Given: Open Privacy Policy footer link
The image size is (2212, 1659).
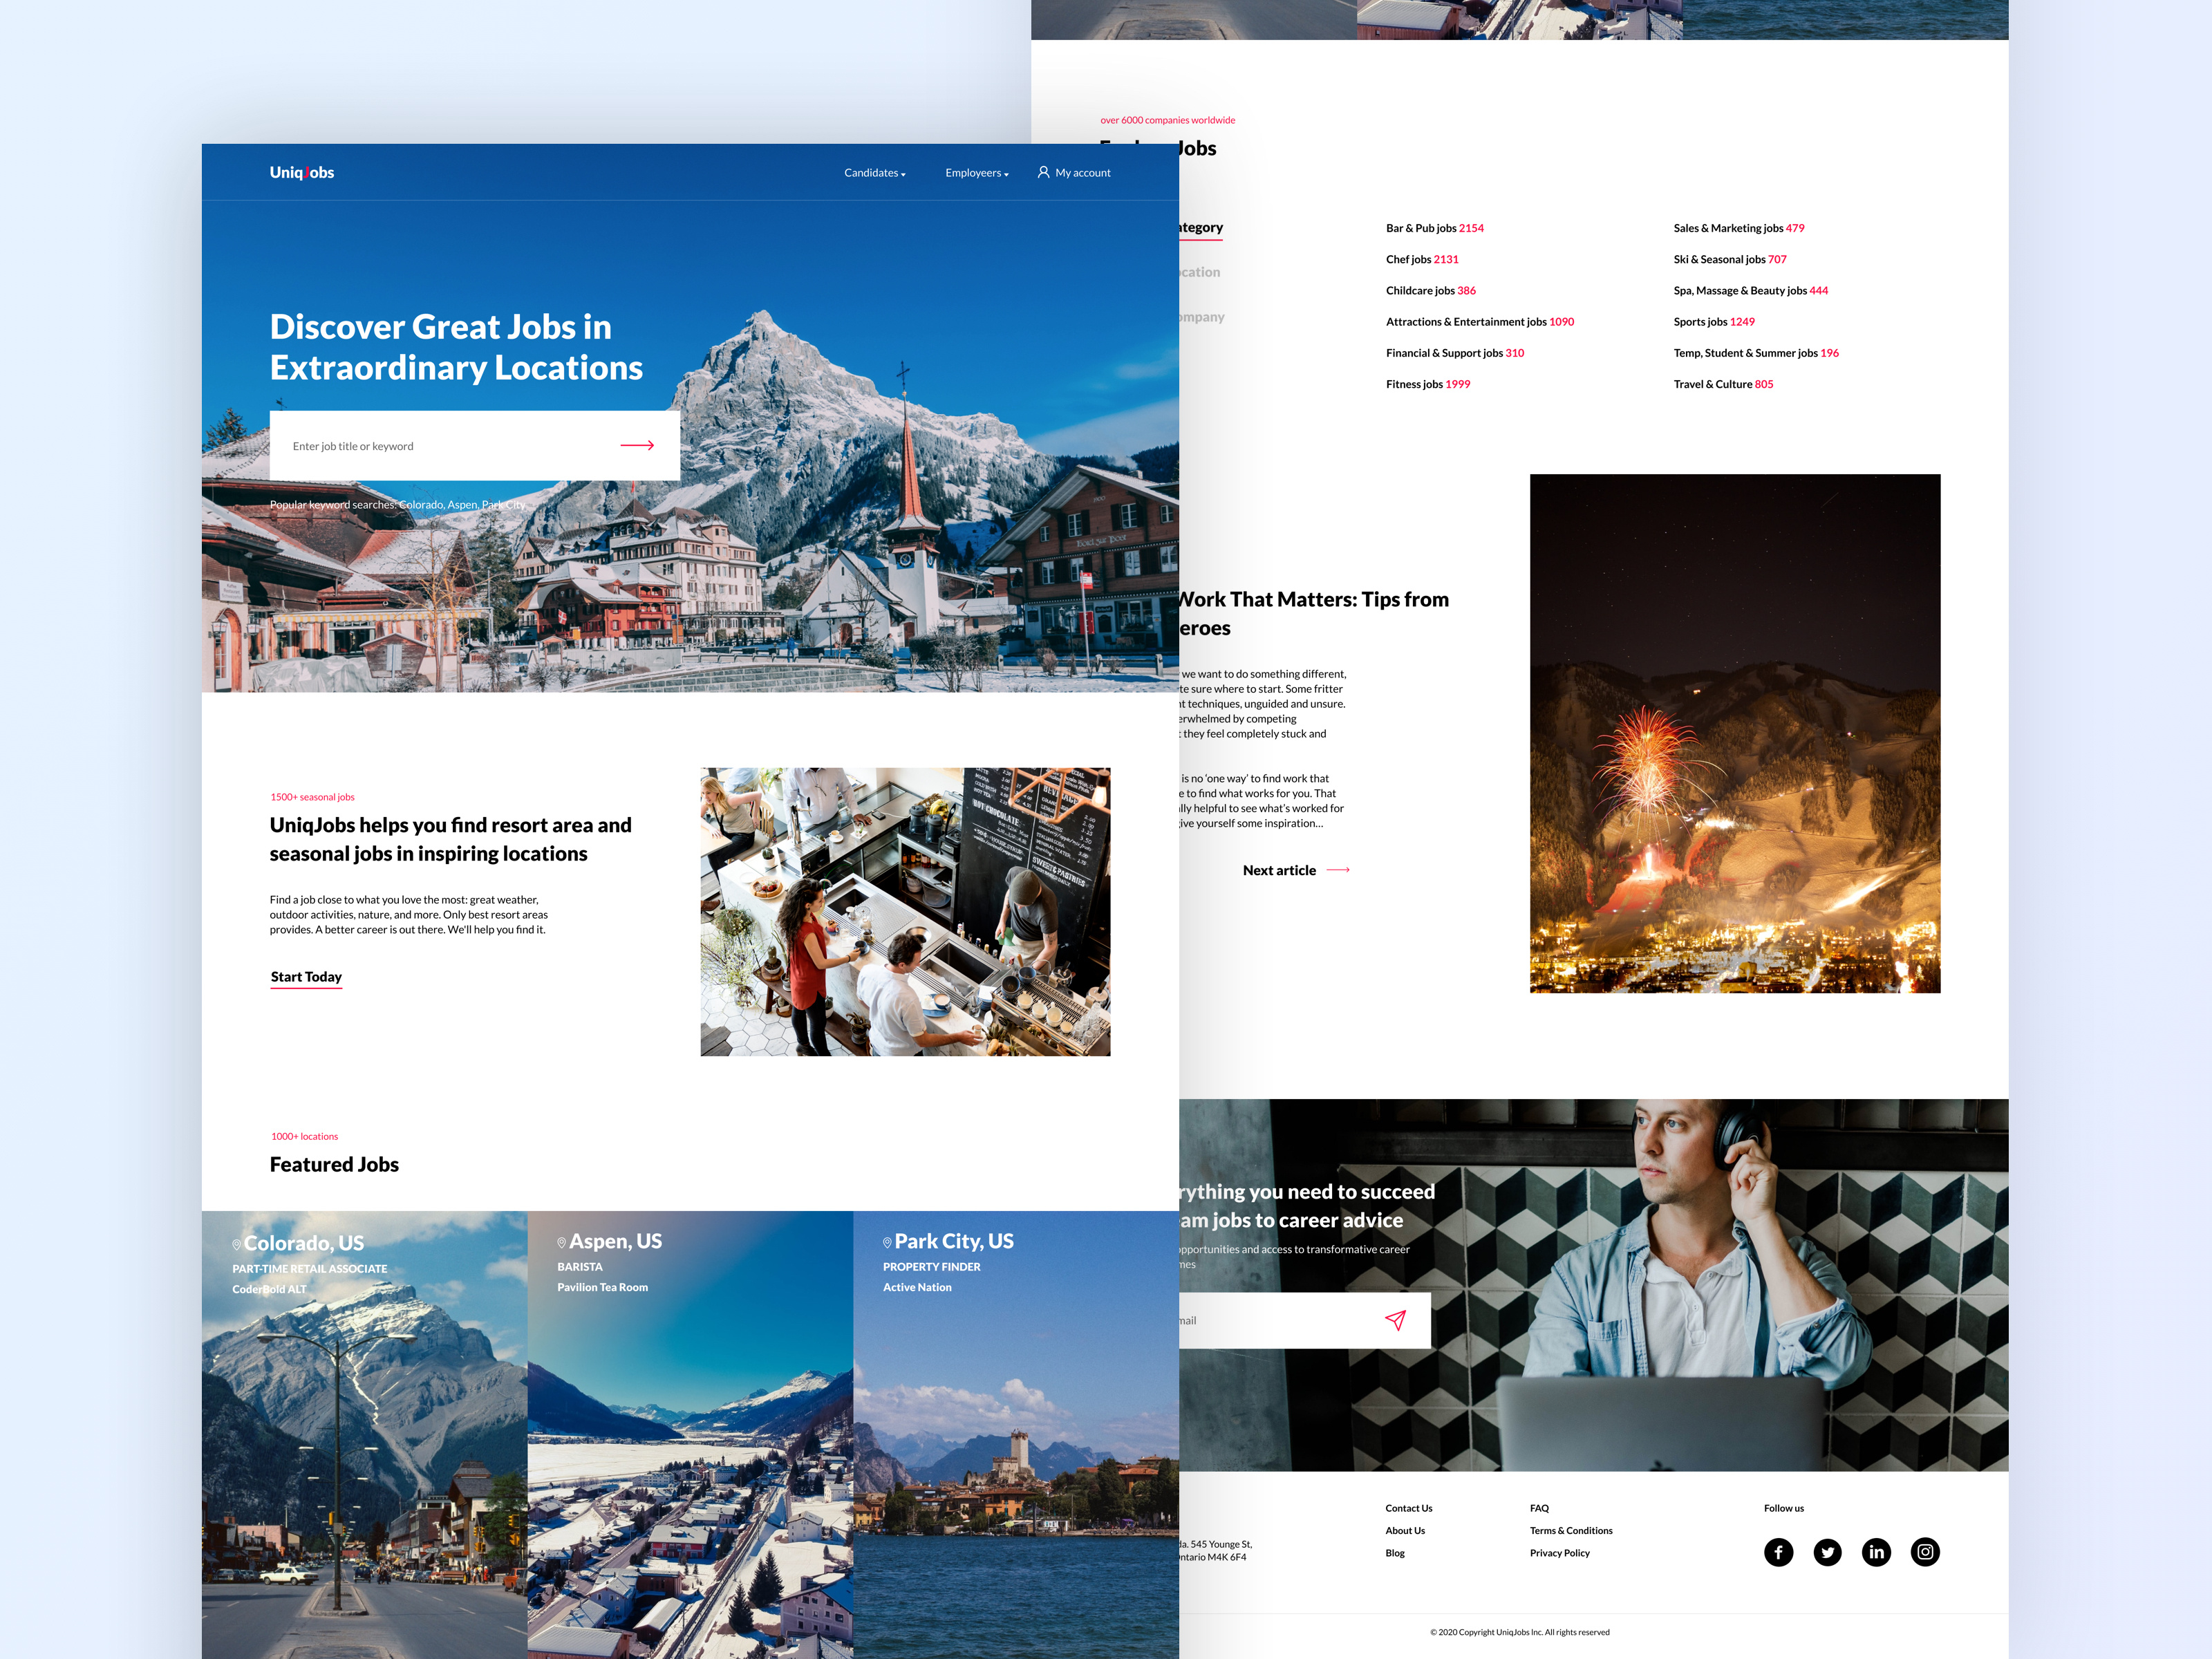Looking at the screenshot, I should coord(1559,1553).
